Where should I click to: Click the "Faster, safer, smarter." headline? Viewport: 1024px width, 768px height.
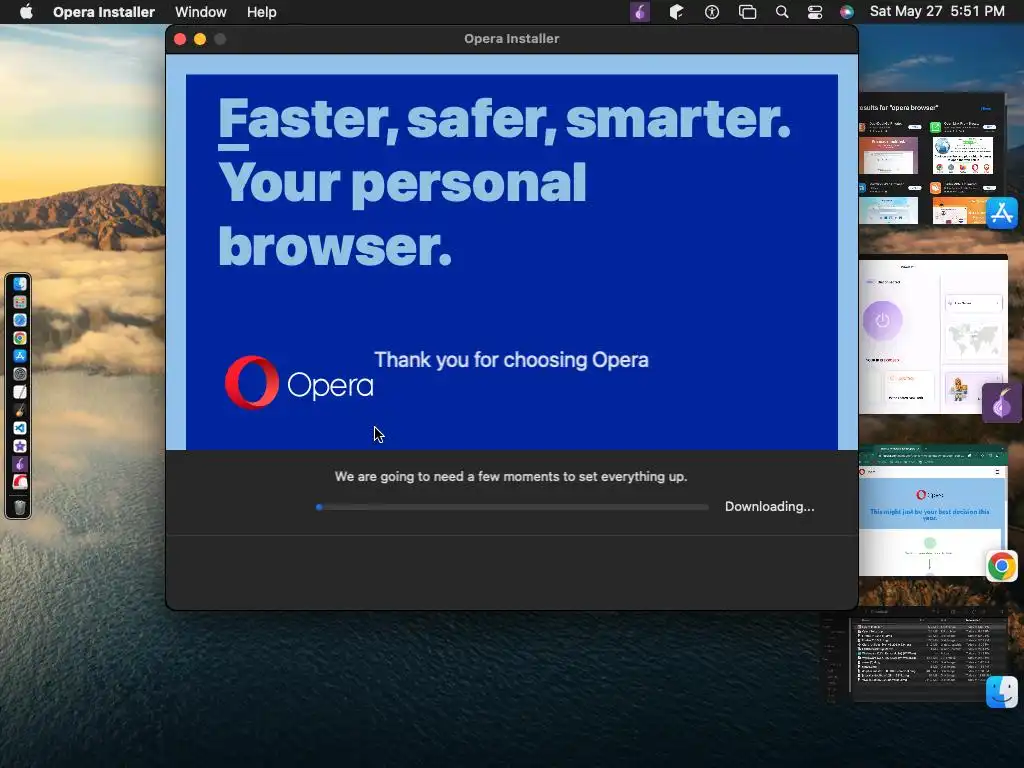pos(504,119)
